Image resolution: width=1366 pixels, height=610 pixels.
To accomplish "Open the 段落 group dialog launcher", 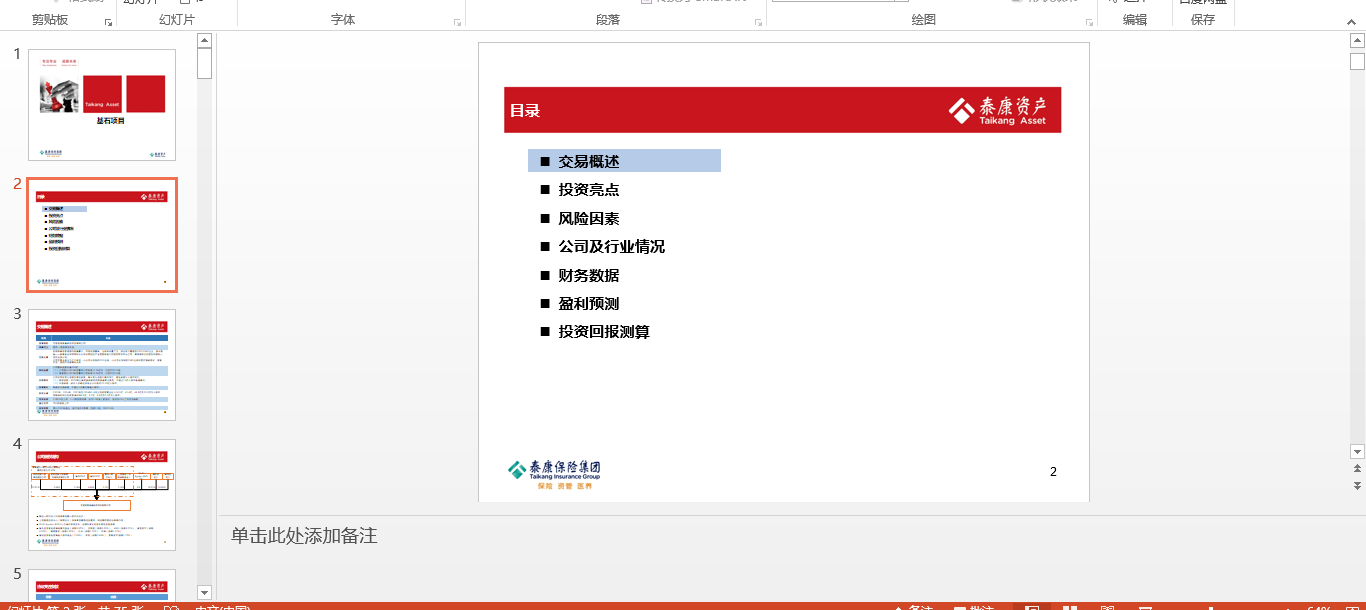I will (x=759, y=21).
